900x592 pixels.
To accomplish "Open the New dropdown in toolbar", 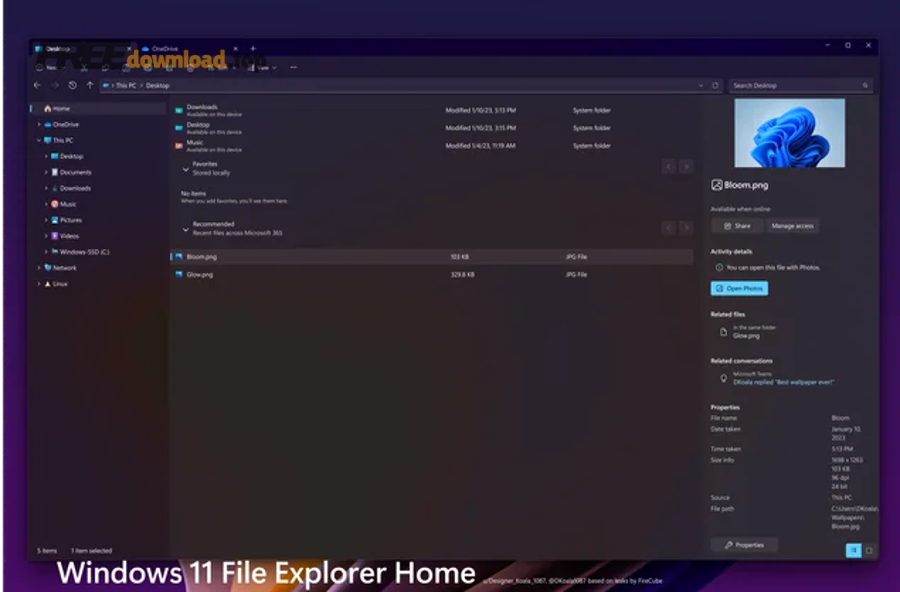I will pyautogui.click(x=51, y=68).
